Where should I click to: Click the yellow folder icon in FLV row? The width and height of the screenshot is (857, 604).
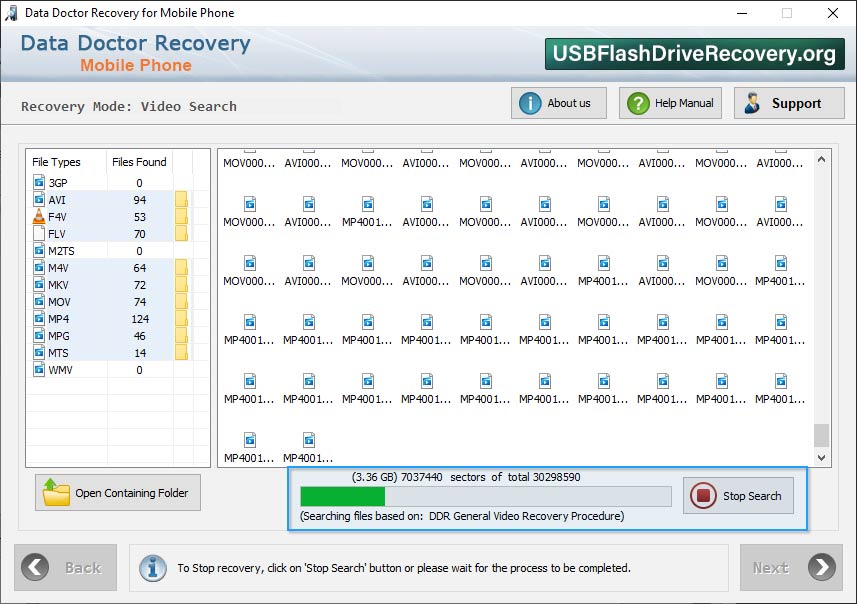coord(181,233)
